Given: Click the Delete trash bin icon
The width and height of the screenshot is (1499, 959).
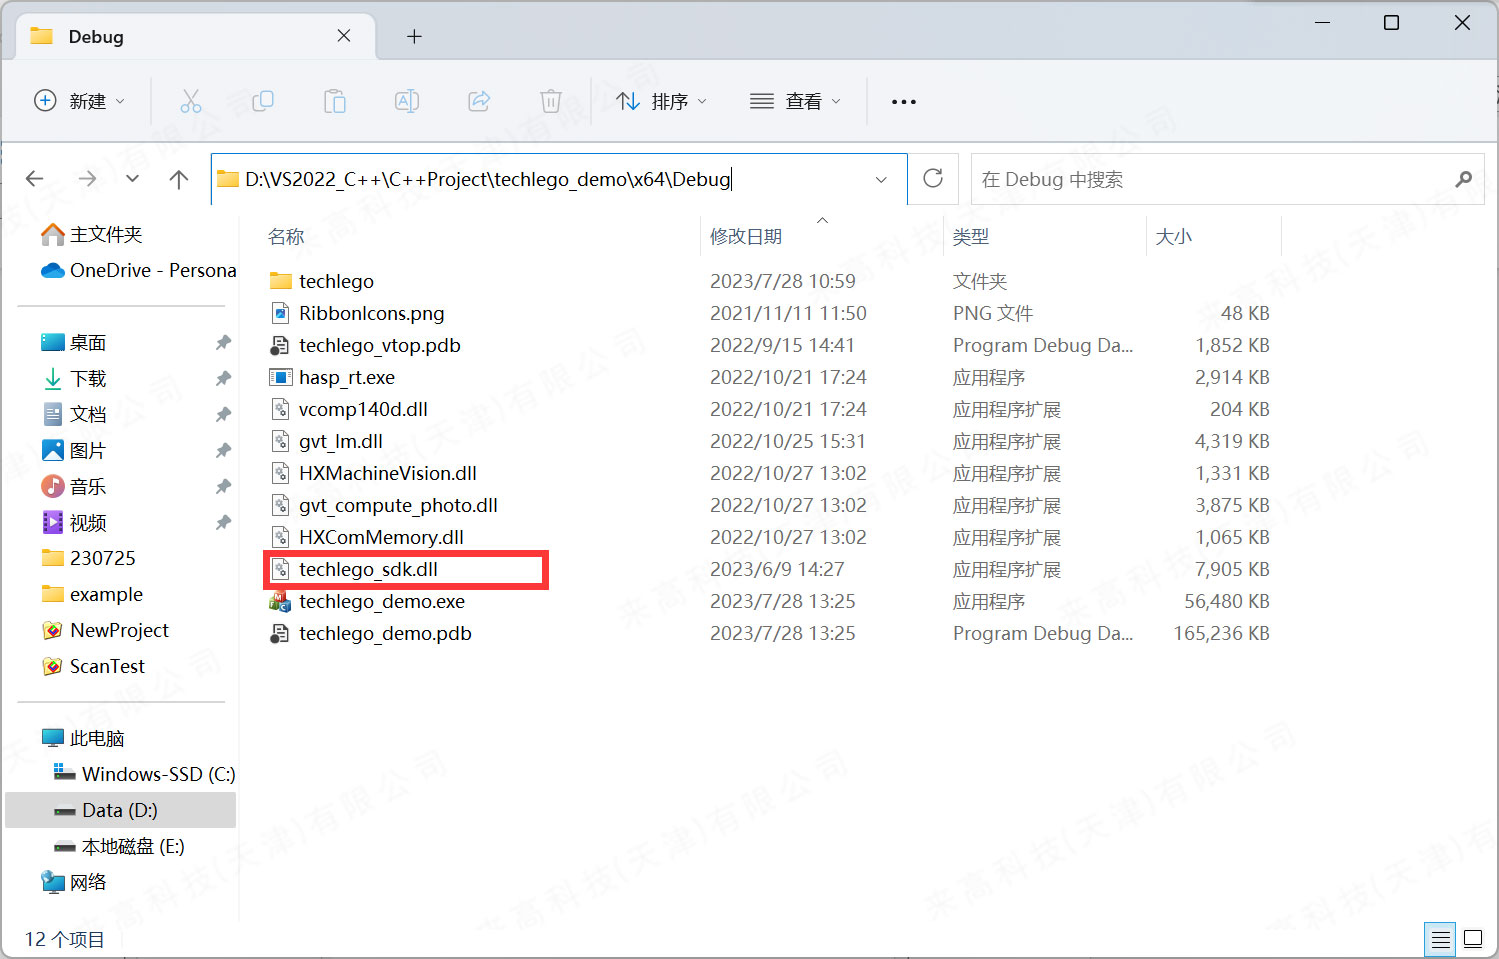Looking at the screenshot, I should (551, 101).
